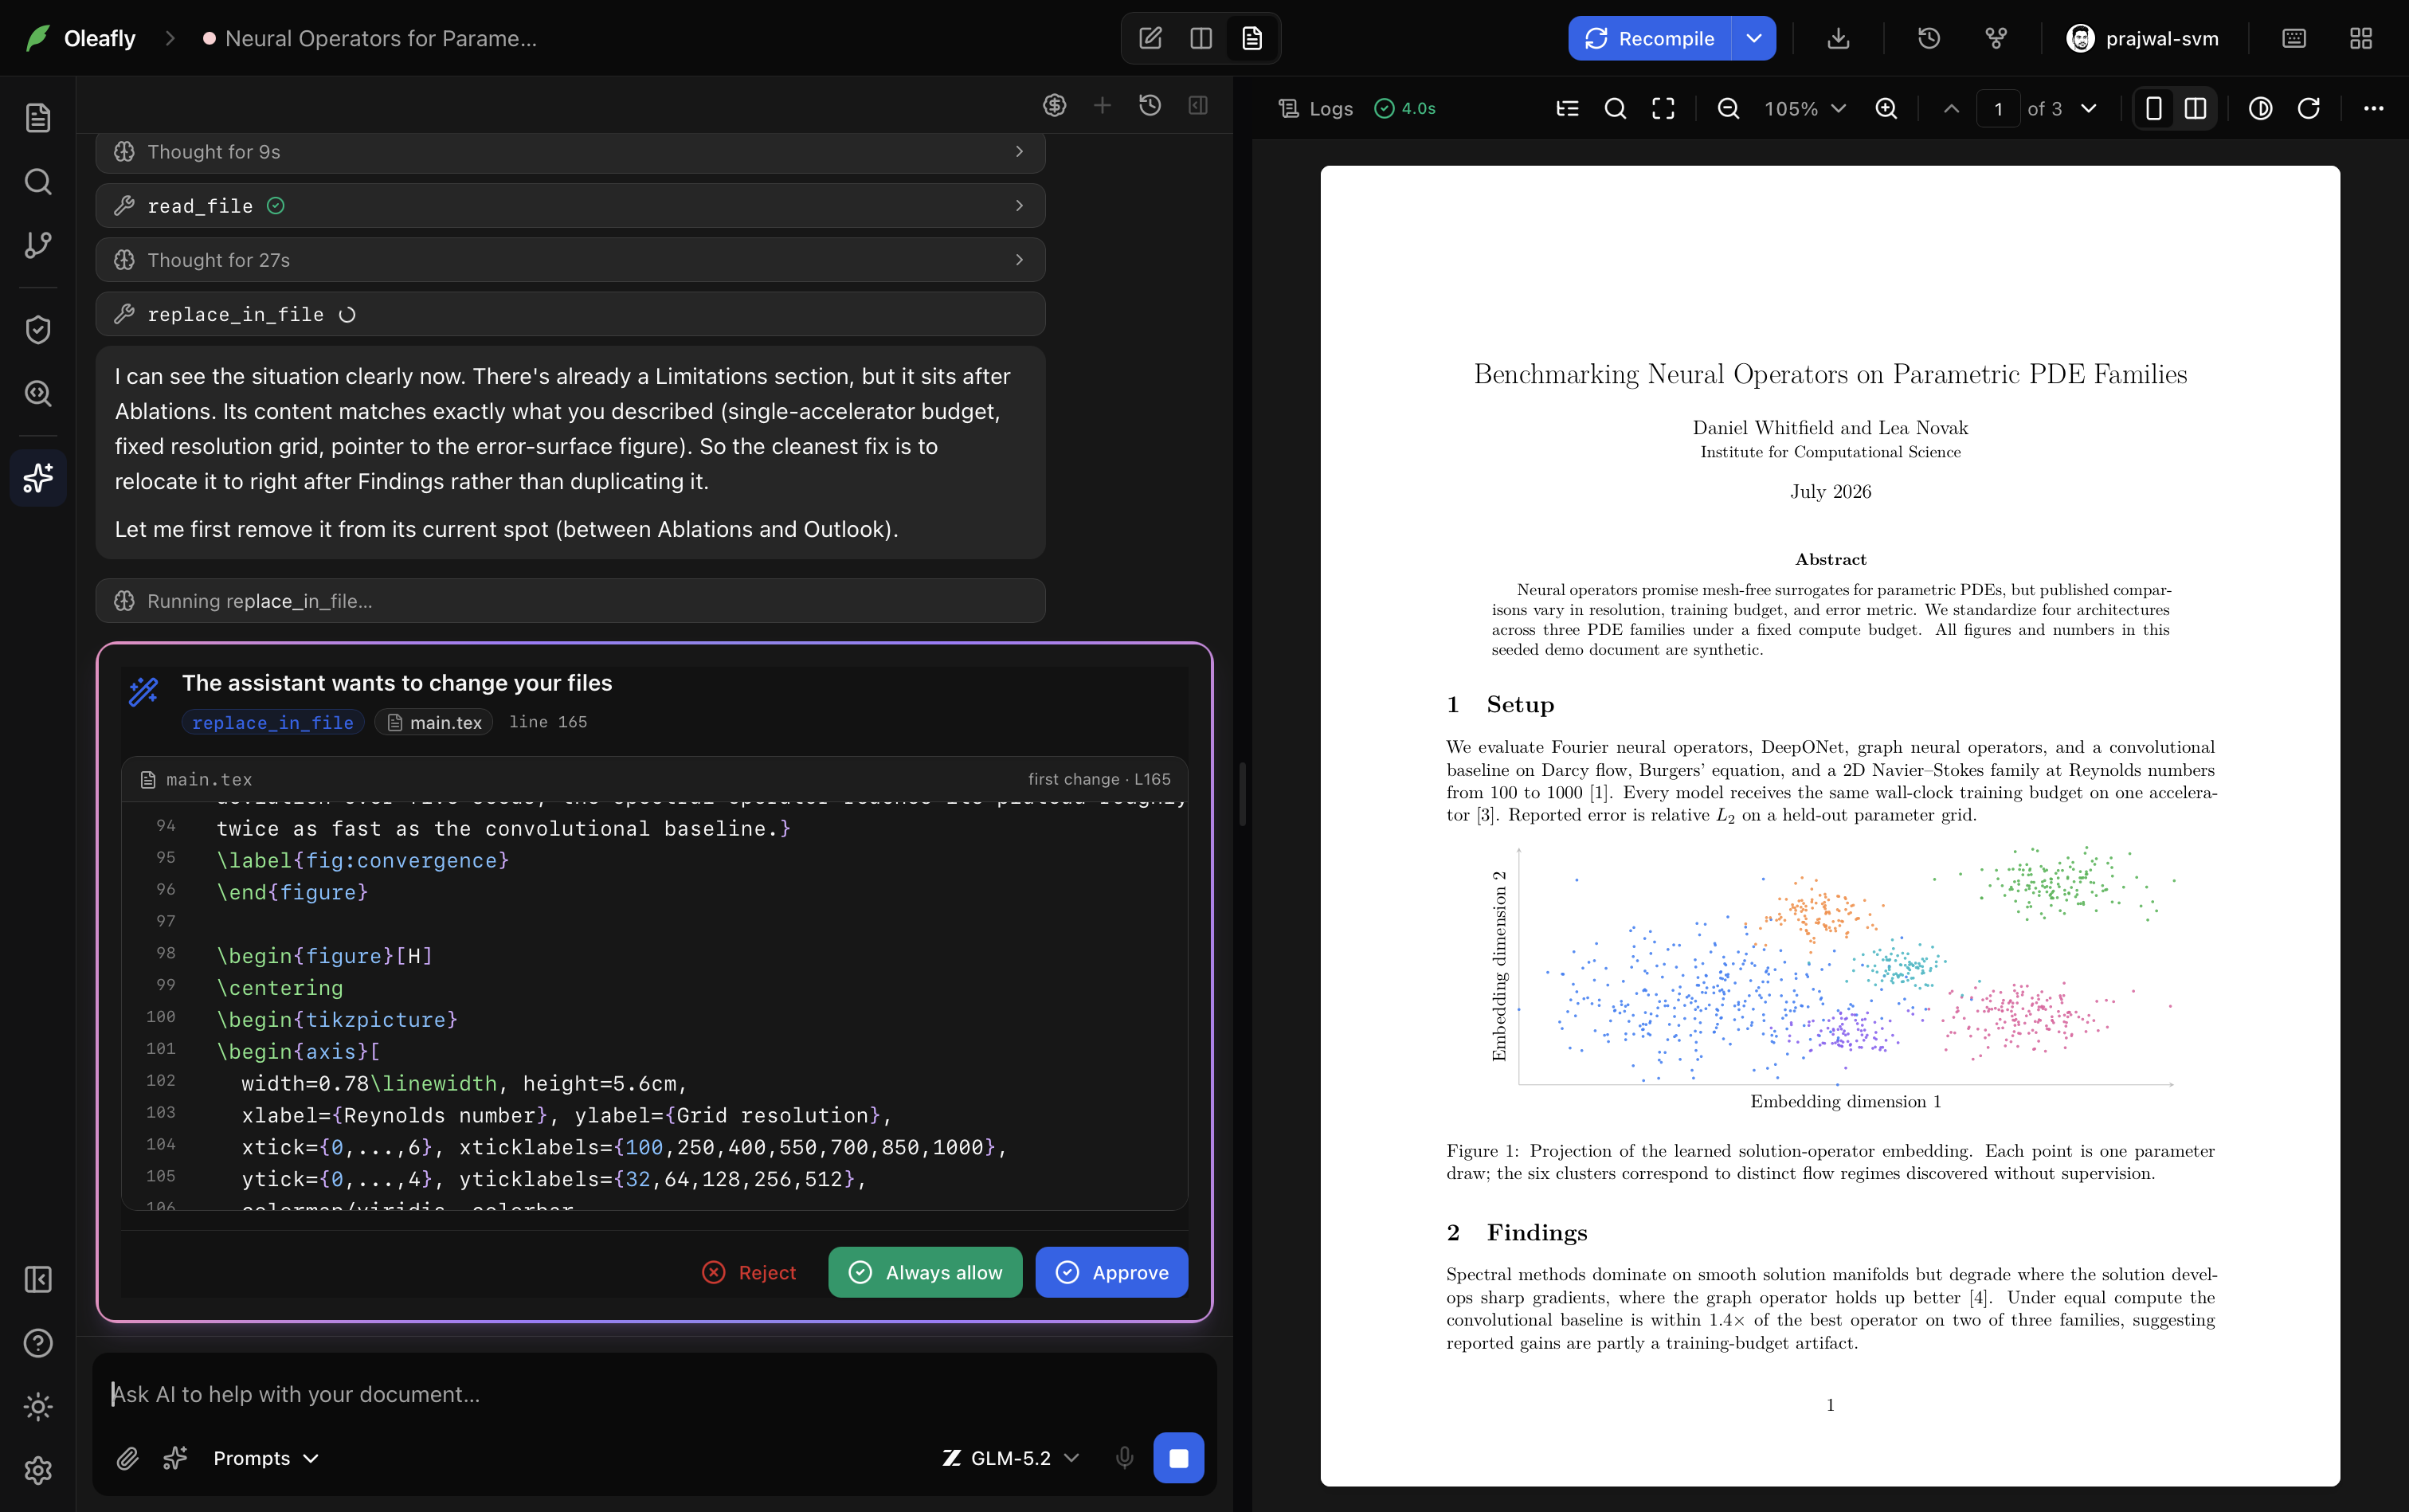Click the Oleafly leaf logo

(38, 38)
